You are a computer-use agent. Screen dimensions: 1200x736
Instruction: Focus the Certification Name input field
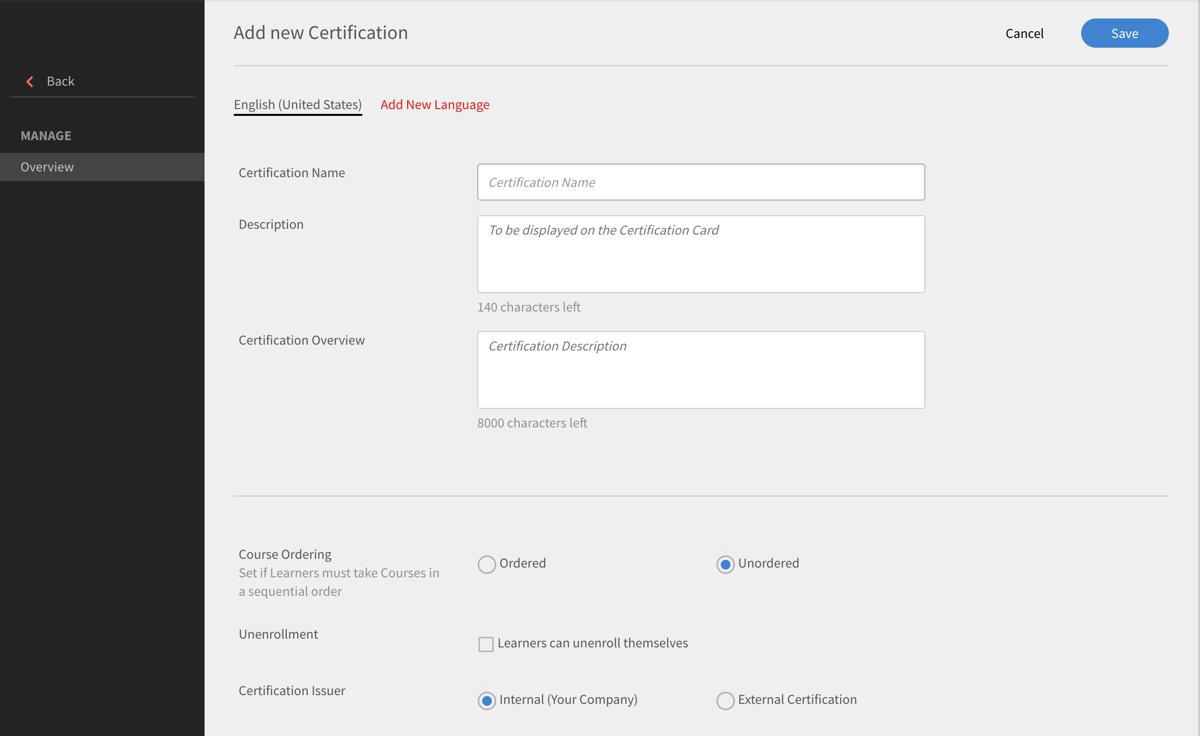pyautogui.click(x=700, y=181)
